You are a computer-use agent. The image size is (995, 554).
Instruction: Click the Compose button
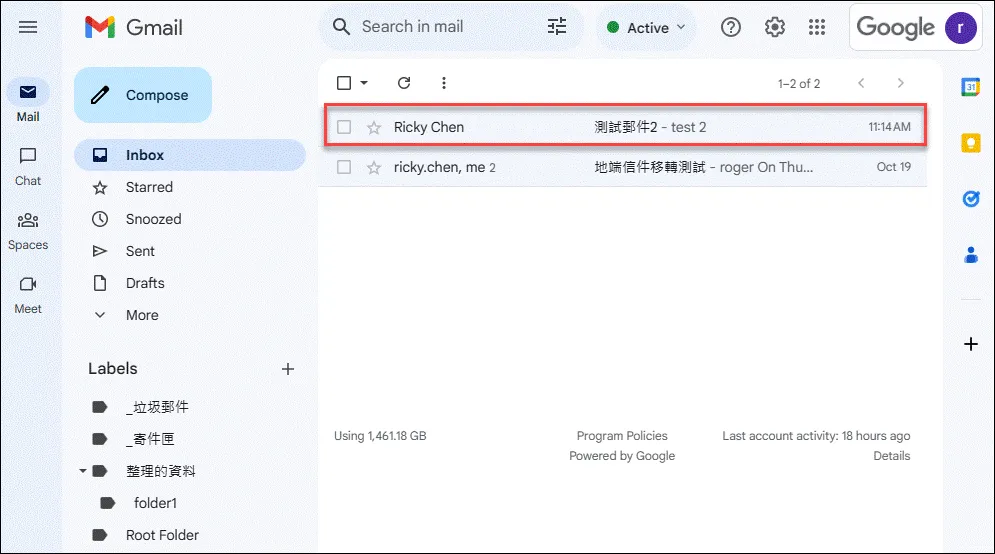[143, 95]
